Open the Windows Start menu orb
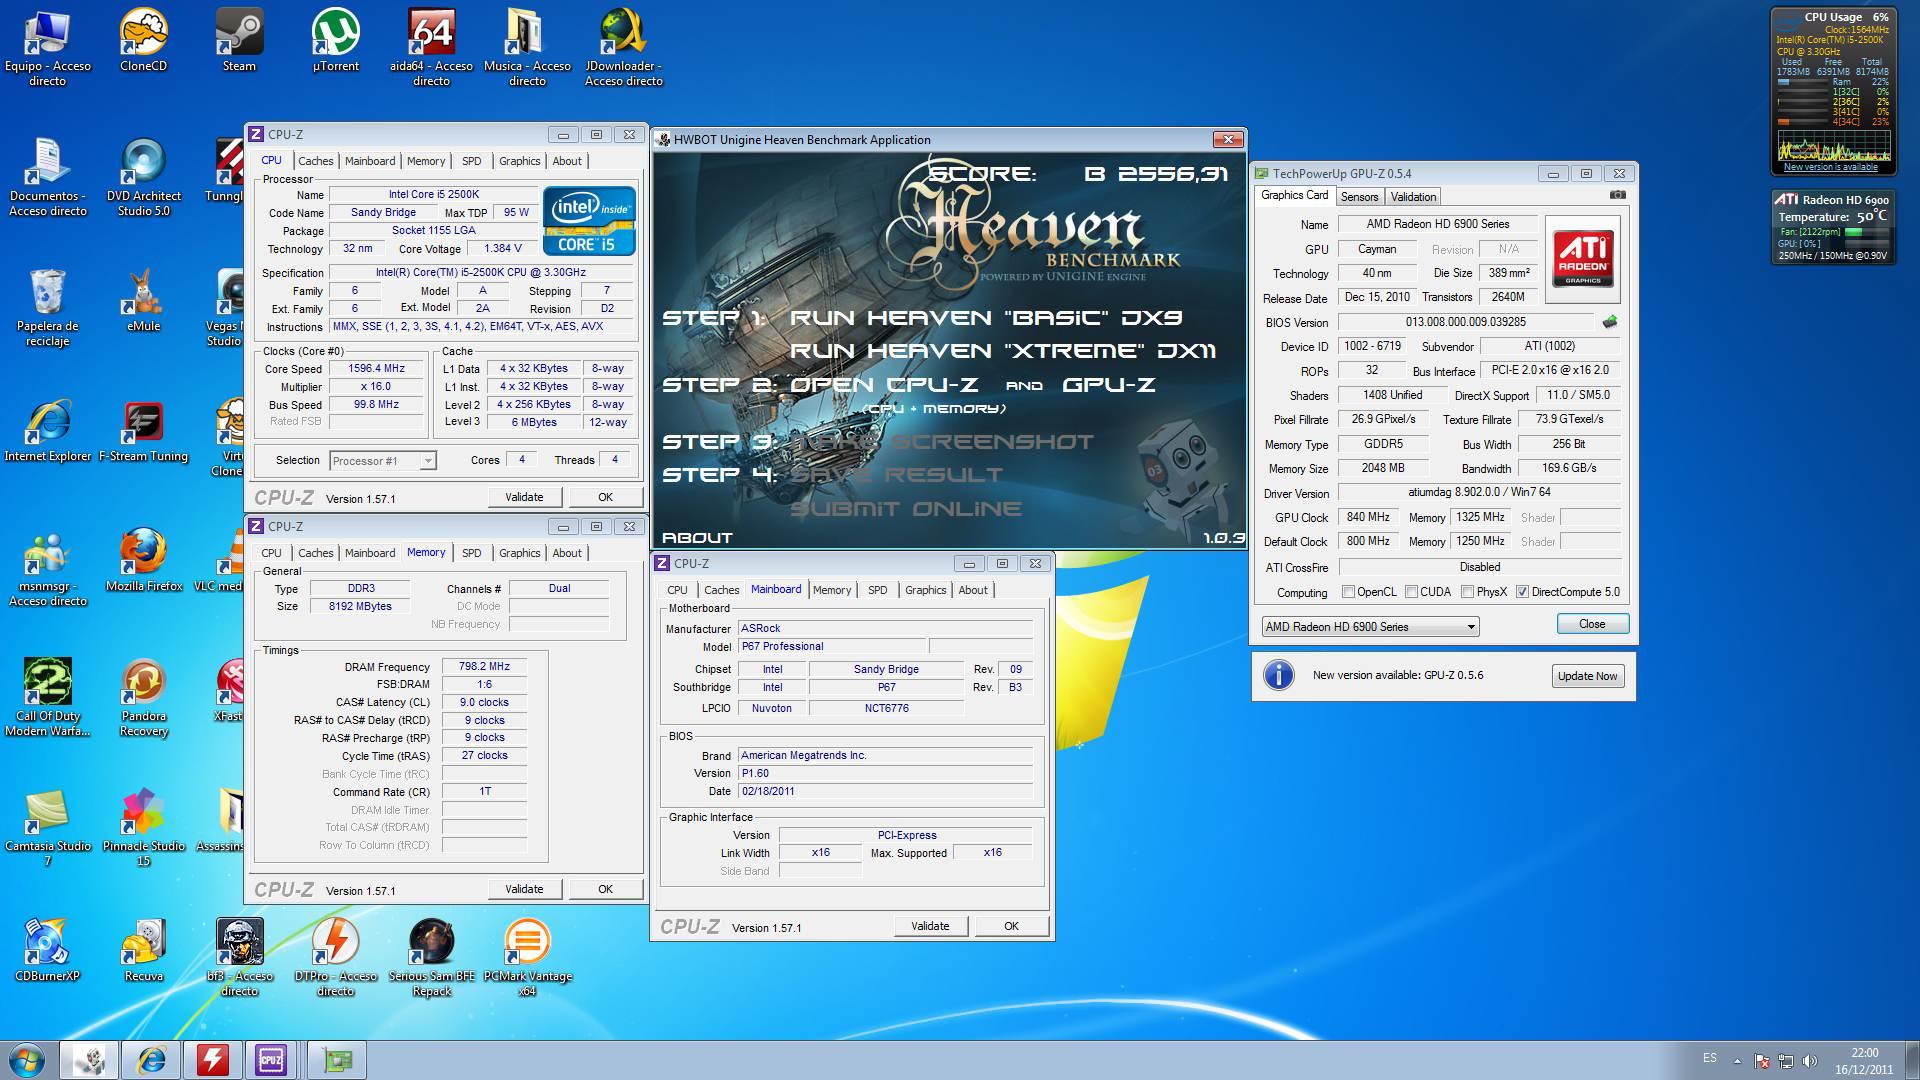The height and width of the screenshot is (1080, 1920). pyautogui.click(x=27, y=1060)
